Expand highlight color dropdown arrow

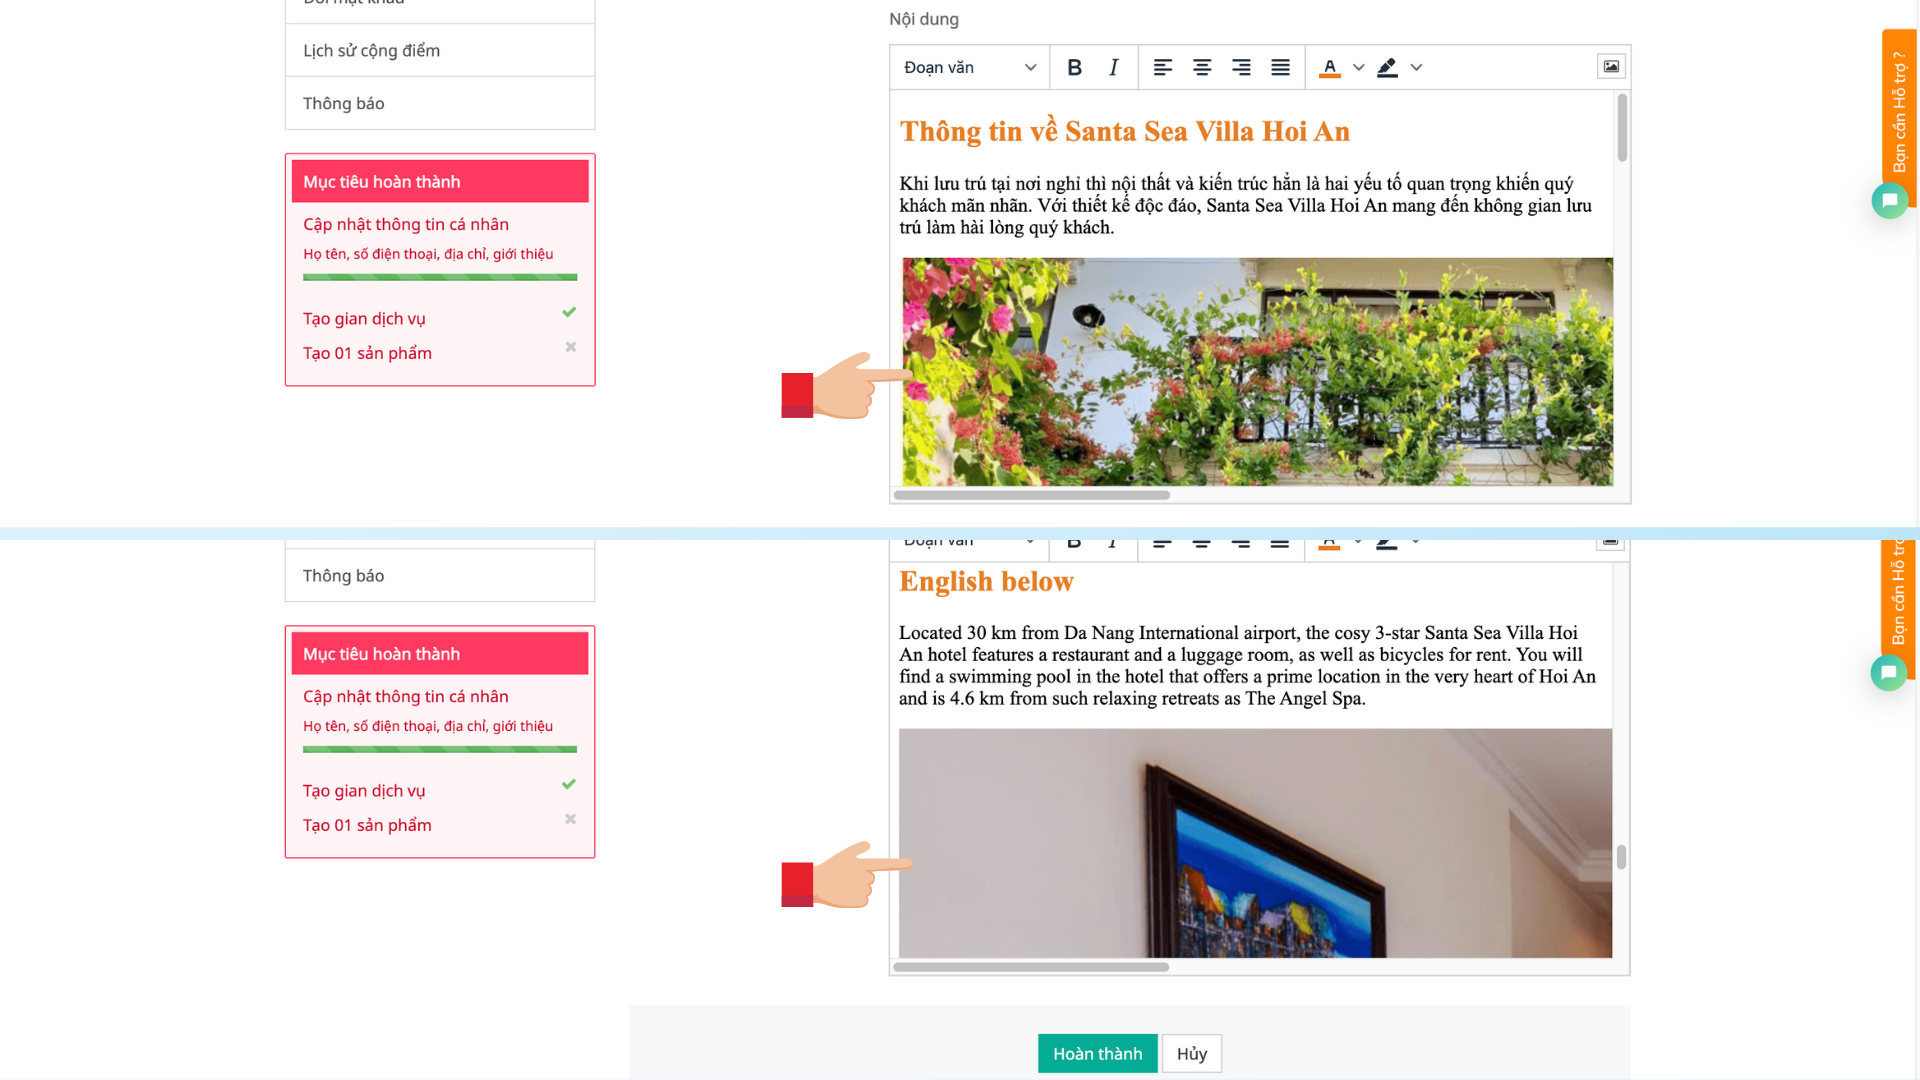pyautogui.click(x=1416, y=67)
